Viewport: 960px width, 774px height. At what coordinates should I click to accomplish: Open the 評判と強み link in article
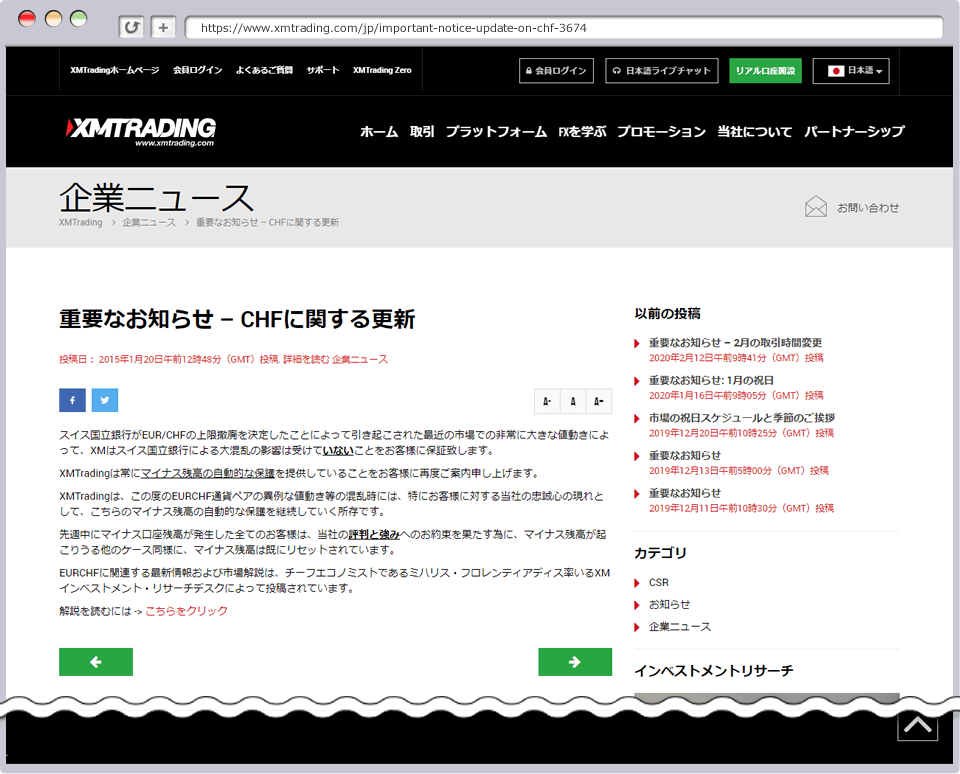tap(374, 535)
